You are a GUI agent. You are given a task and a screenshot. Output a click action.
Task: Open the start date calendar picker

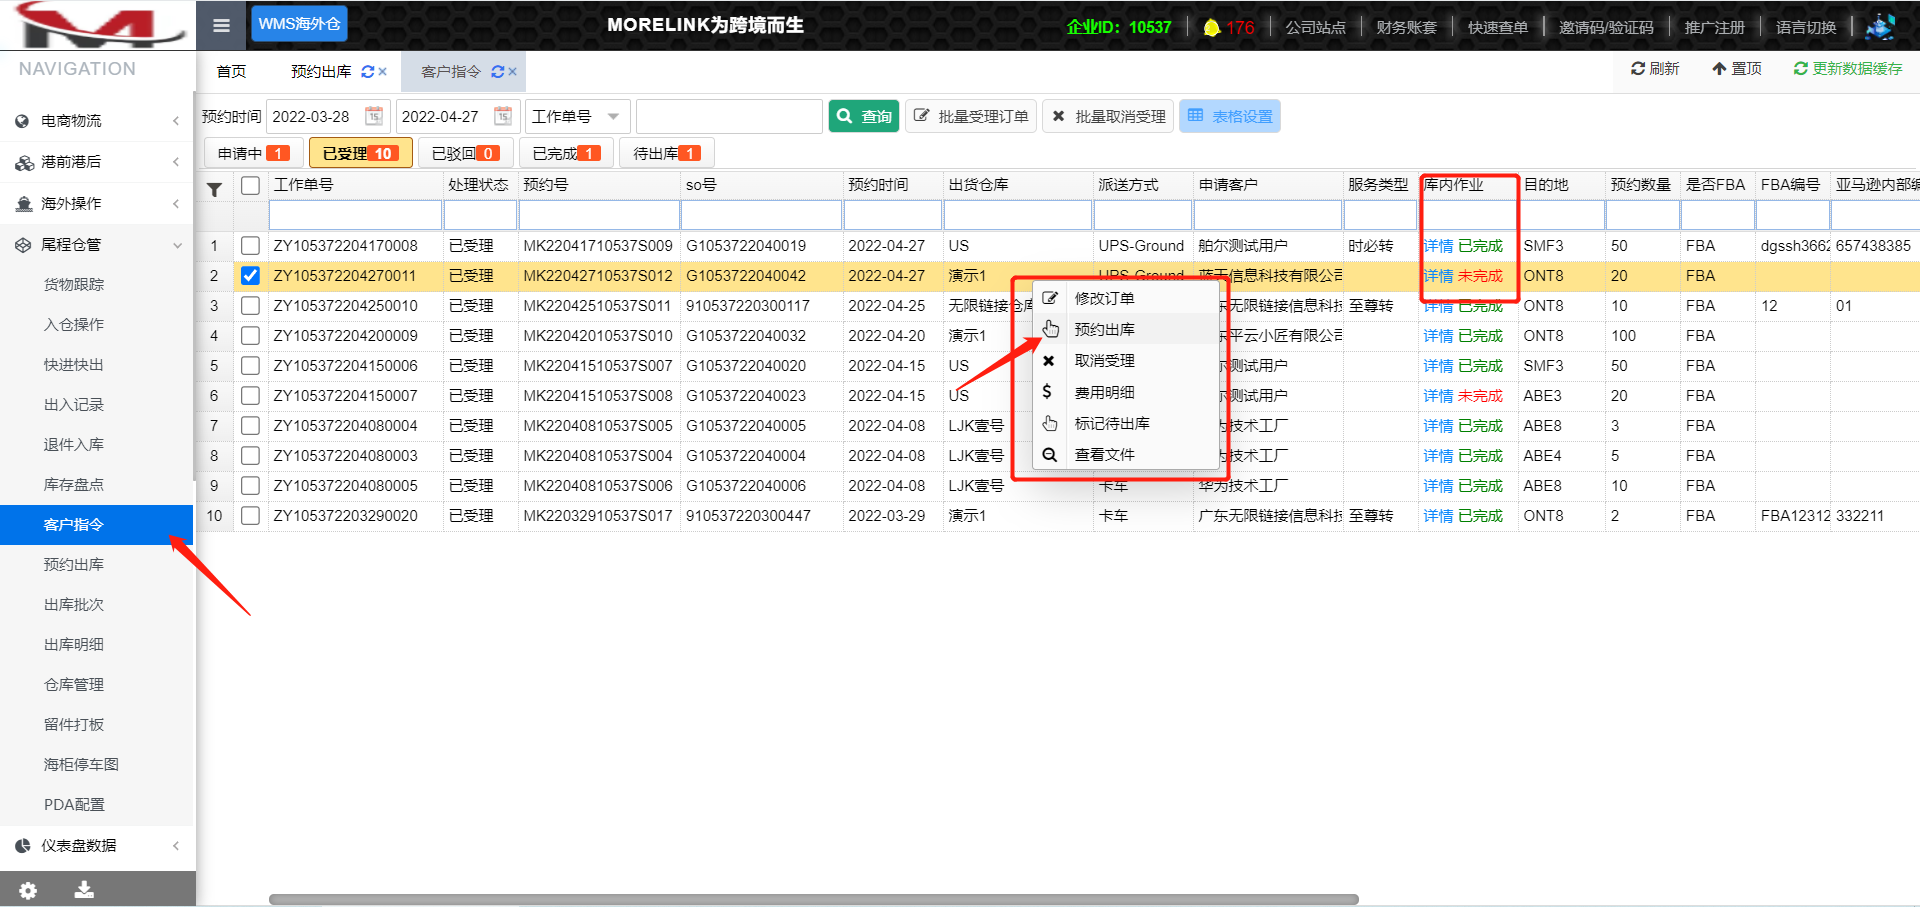click(x=373, y=116)
